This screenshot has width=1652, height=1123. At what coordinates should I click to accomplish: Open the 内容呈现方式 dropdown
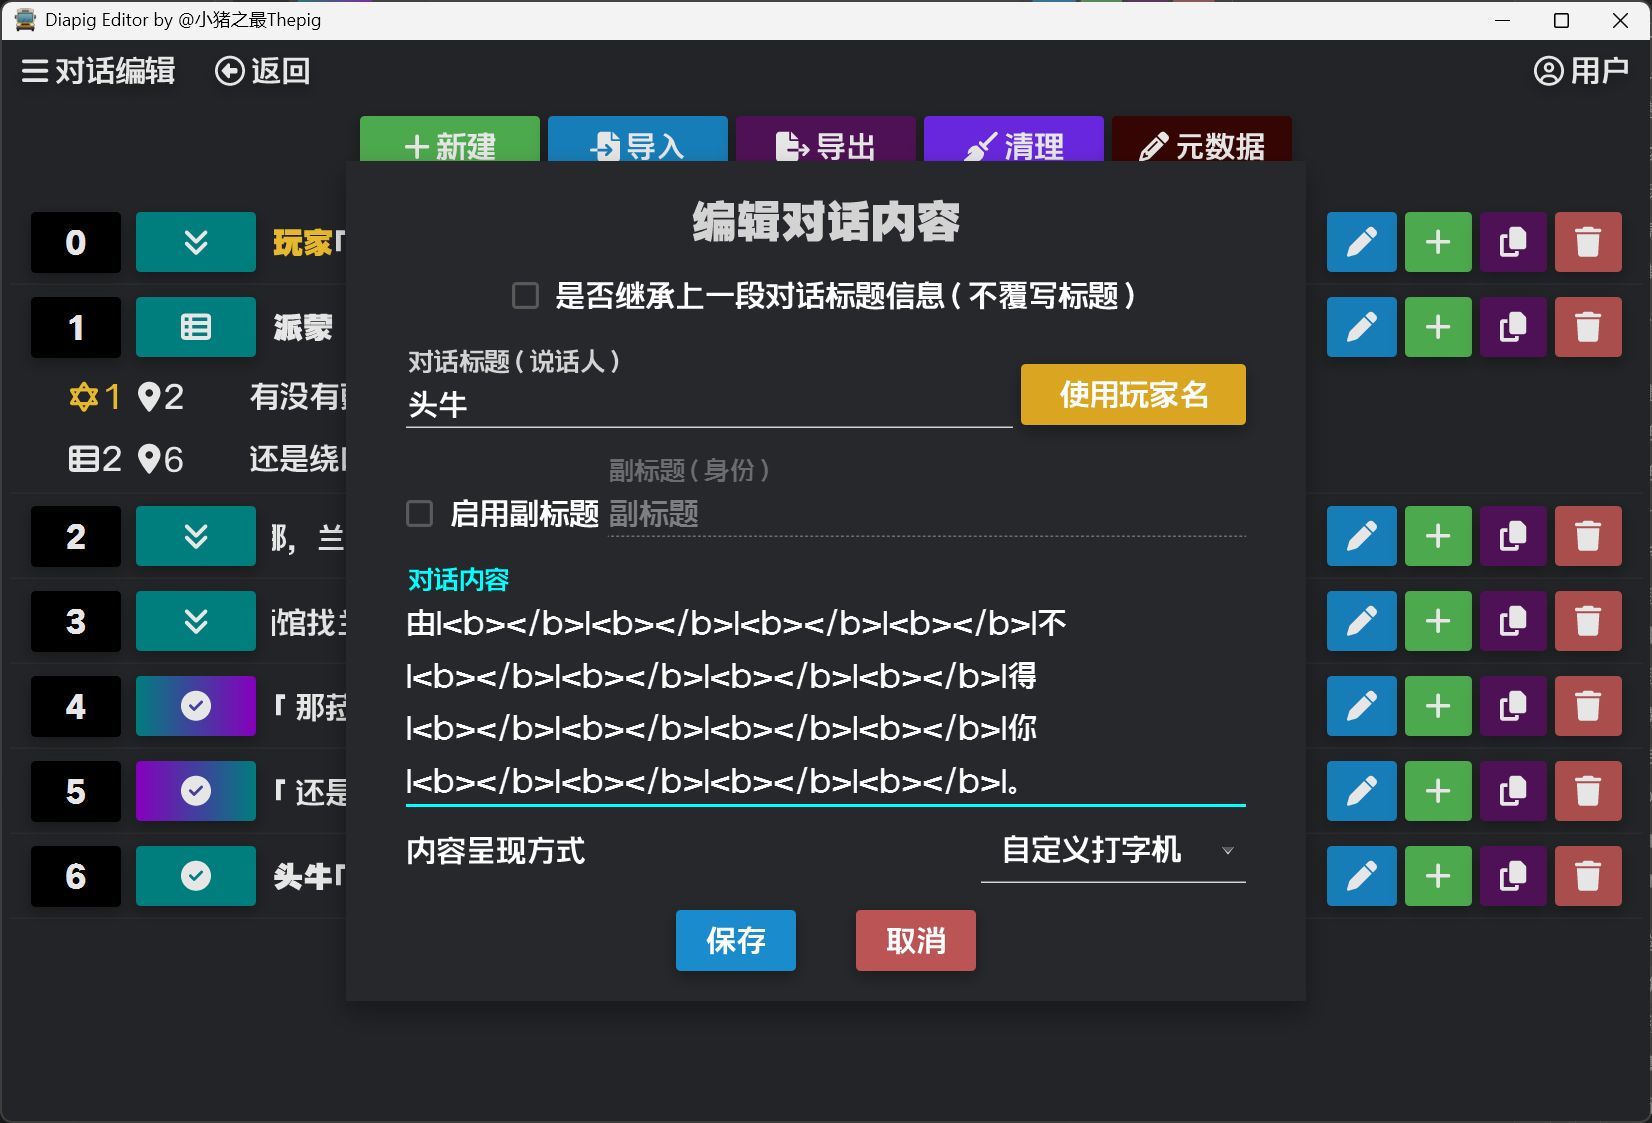click(x=1112, y=851)
